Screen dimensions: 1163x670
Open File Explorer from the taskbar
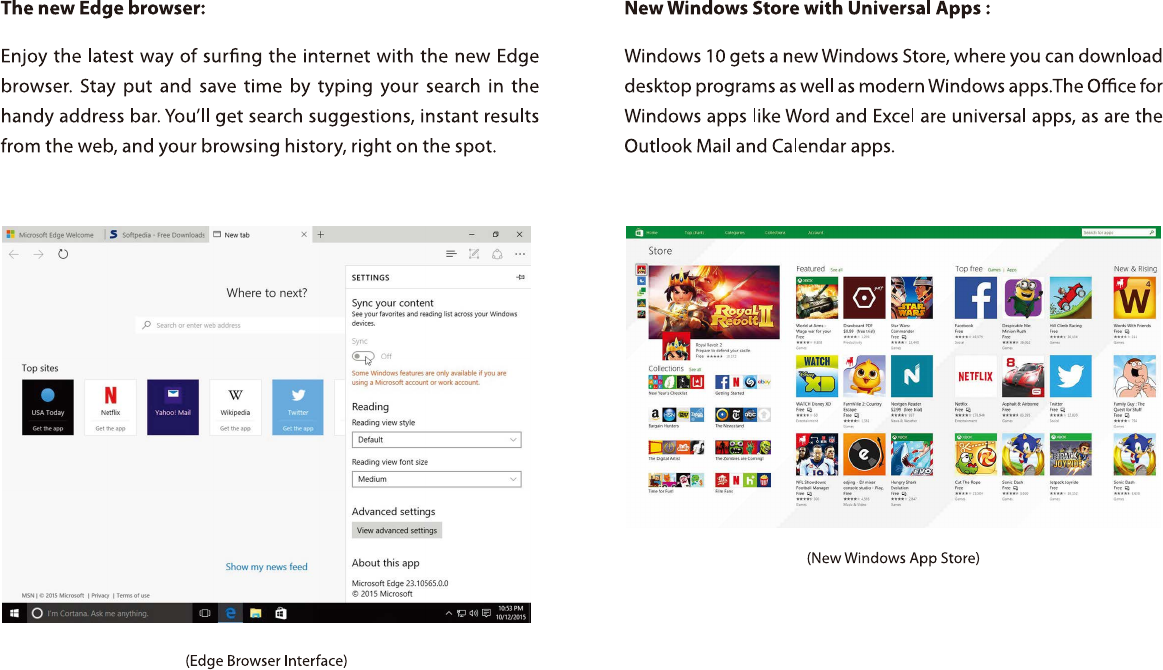[256, 614]
